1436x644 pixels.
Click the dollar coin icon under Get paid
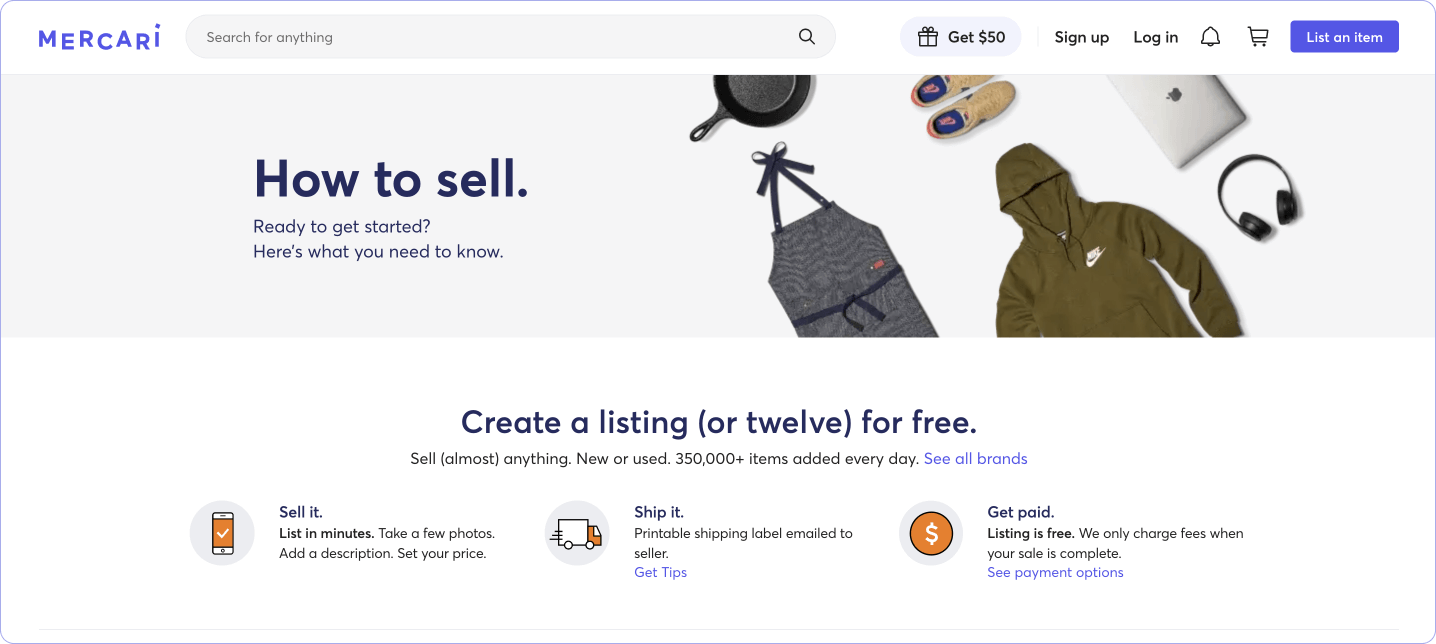(x=930, y=533)
